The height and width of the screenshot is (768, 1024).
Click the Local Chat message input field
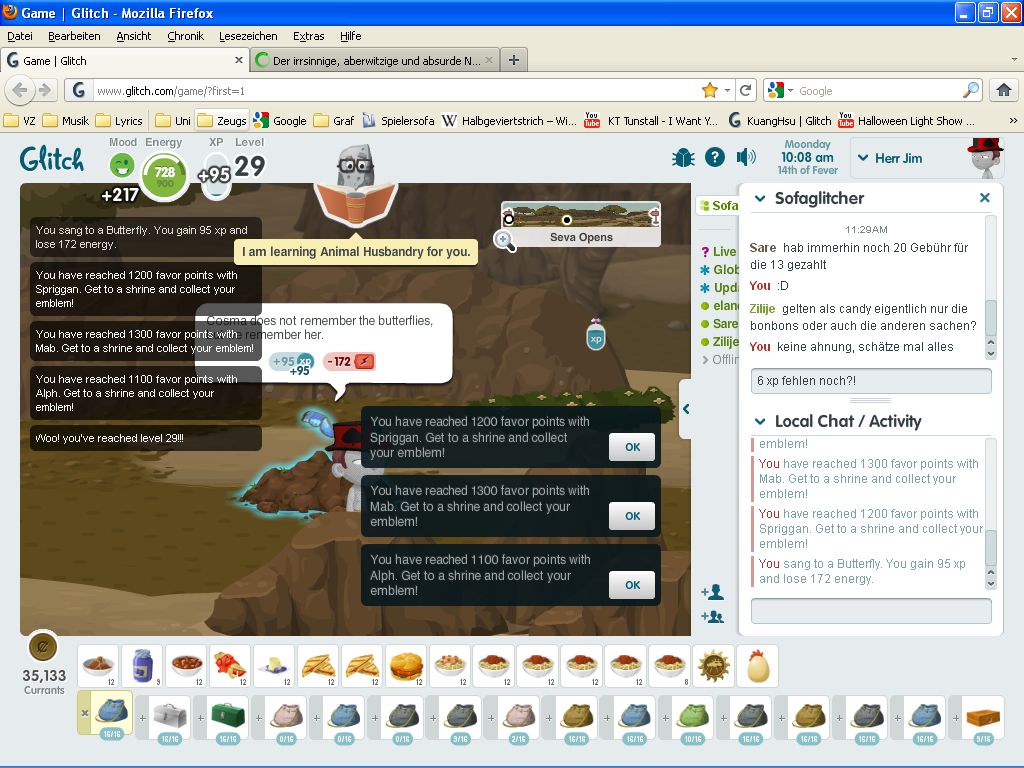click(871, 611)
